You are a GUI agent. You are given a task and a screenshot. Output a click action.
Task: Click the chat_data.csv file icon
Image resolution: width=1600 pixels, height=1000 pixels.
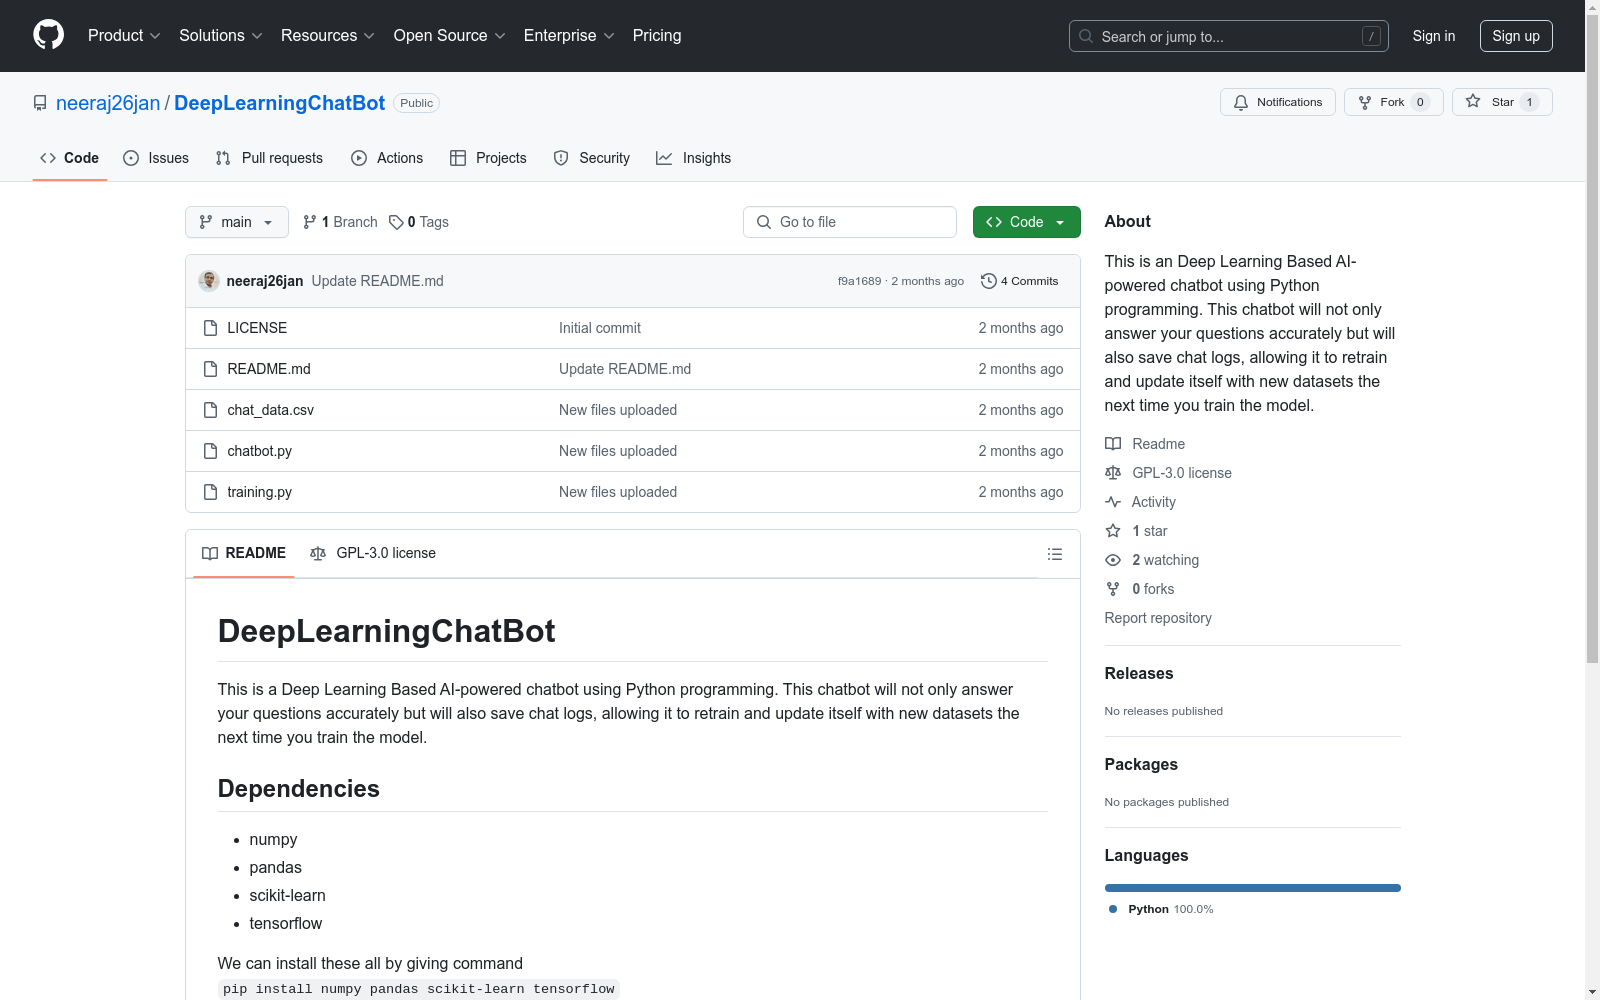(x=210, y=410)
